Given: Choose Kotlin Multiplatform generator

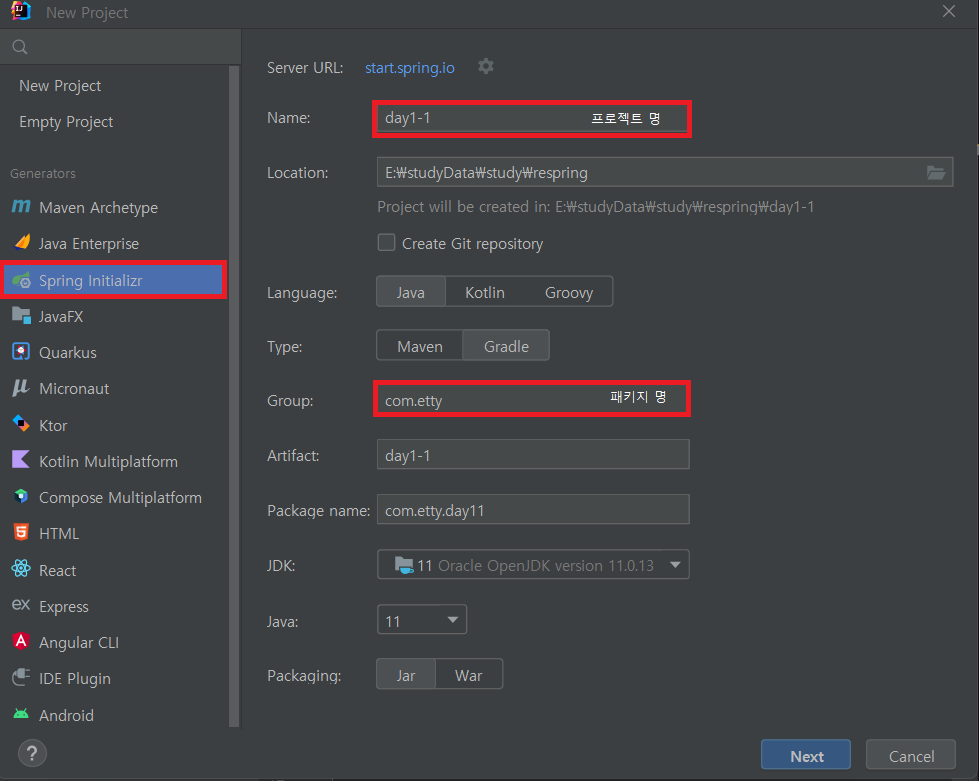Looking at the screenshot, I should pos(114,461).
